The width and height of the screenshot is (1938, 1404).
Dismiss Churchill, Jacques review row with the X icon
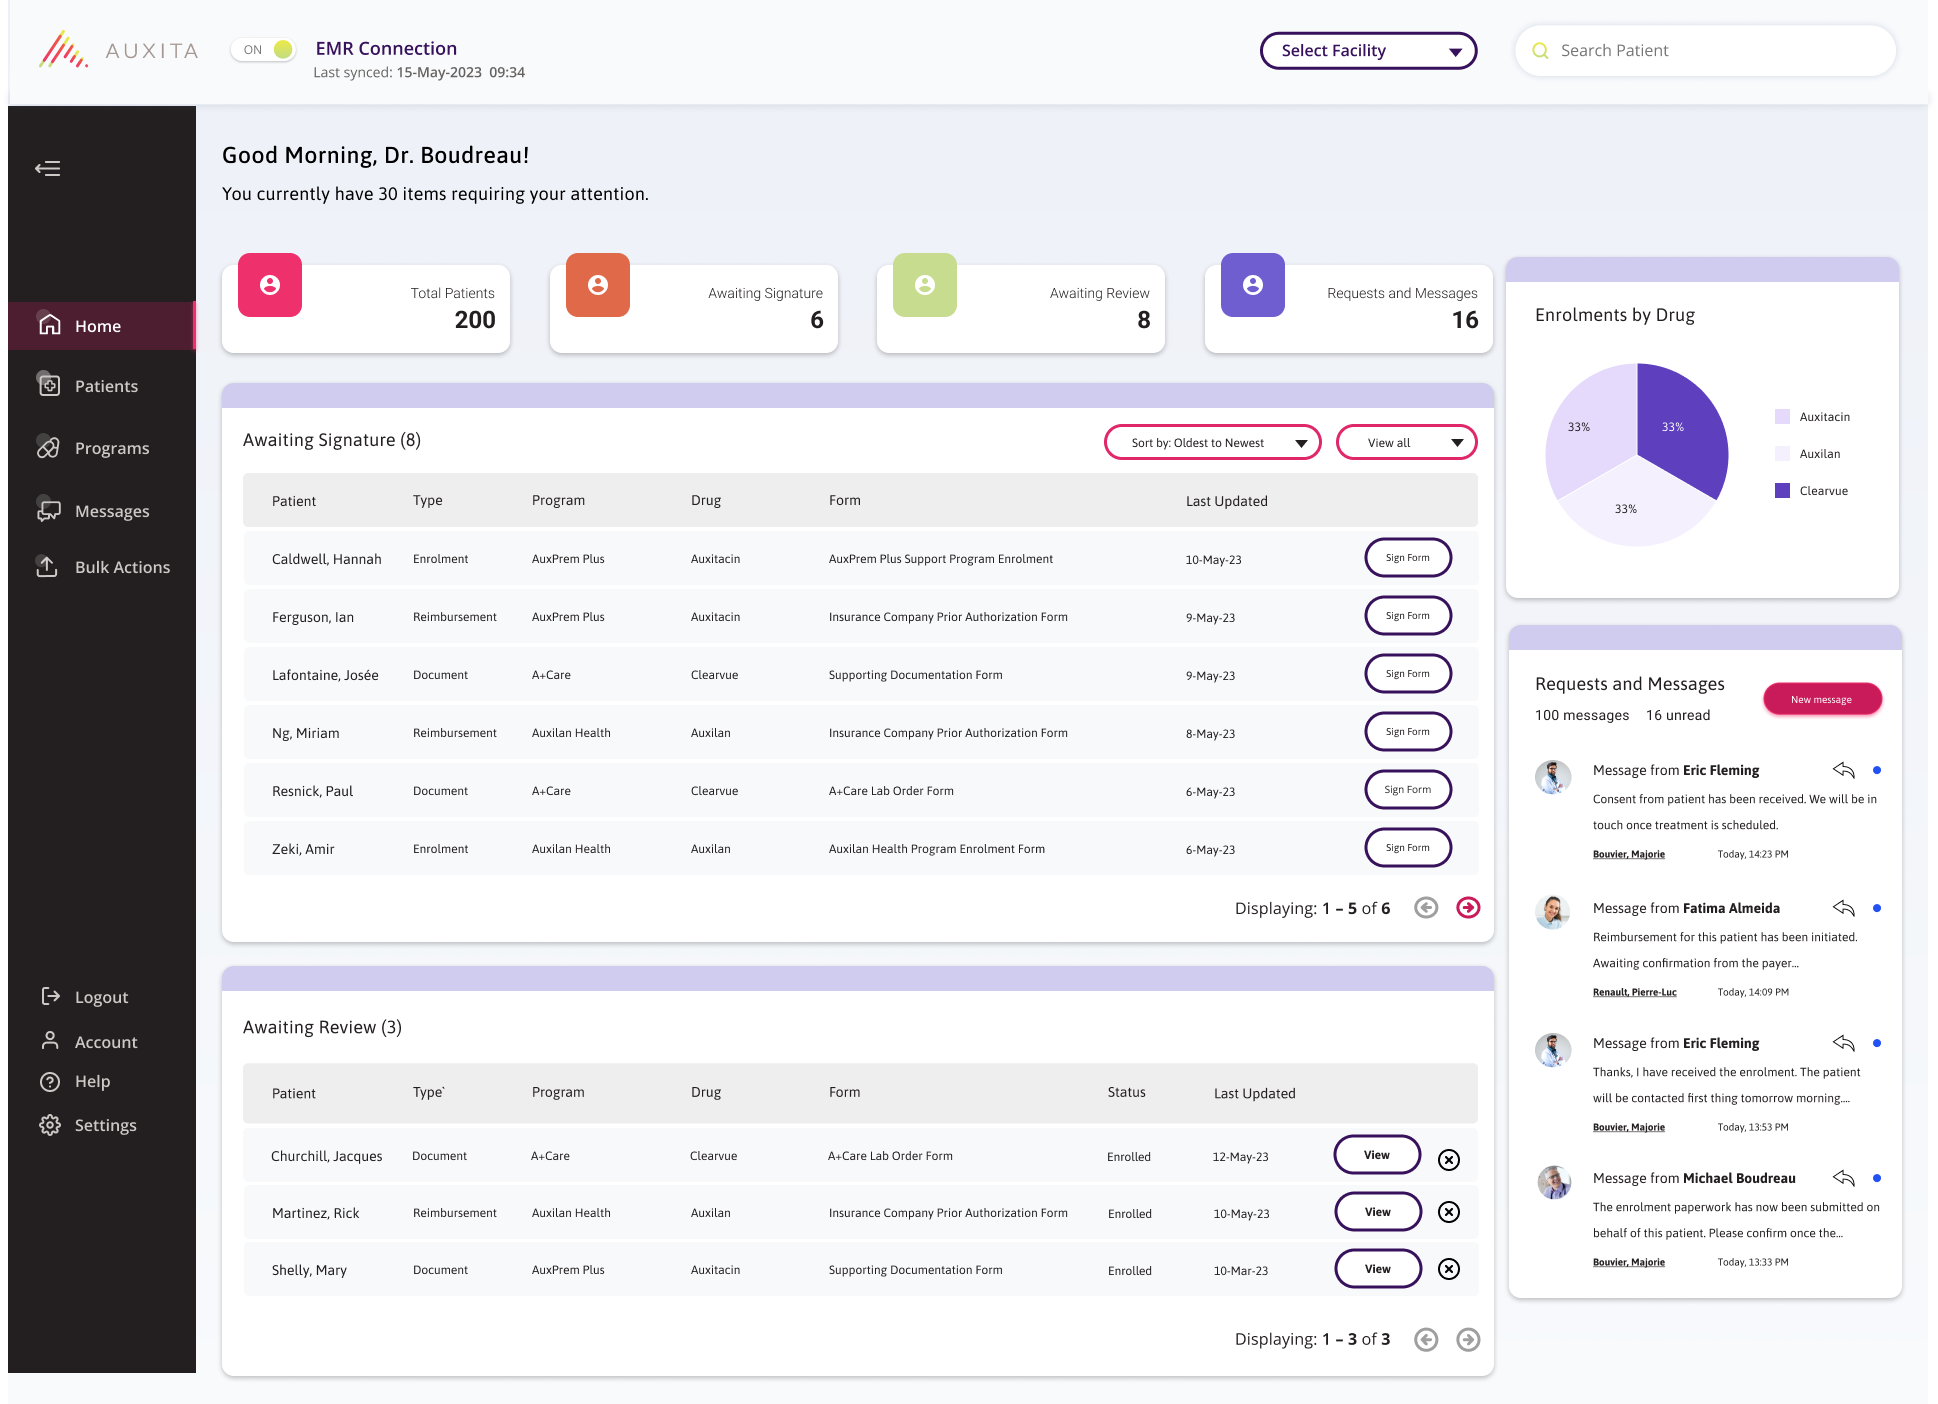point(1448,1159)
